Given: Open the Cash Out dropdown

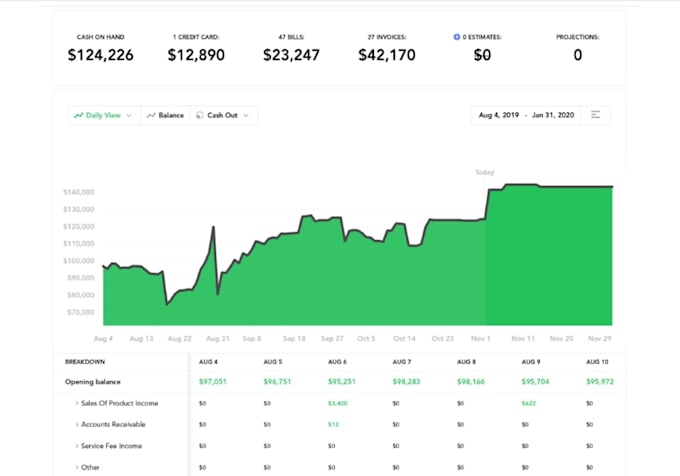Looking at the screenshot, I should pyautogui.click(x=223, y=115).
